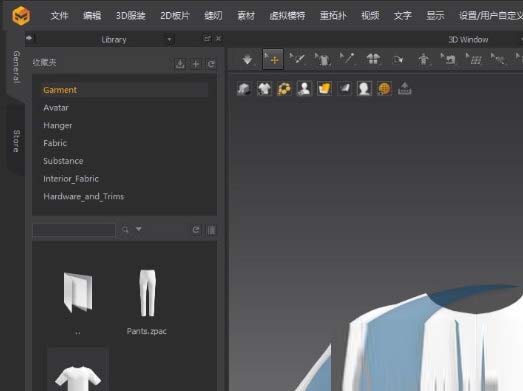This screenshot has width=523, height=391.
Task: Click the orange app logo
Action: (21, 16)
